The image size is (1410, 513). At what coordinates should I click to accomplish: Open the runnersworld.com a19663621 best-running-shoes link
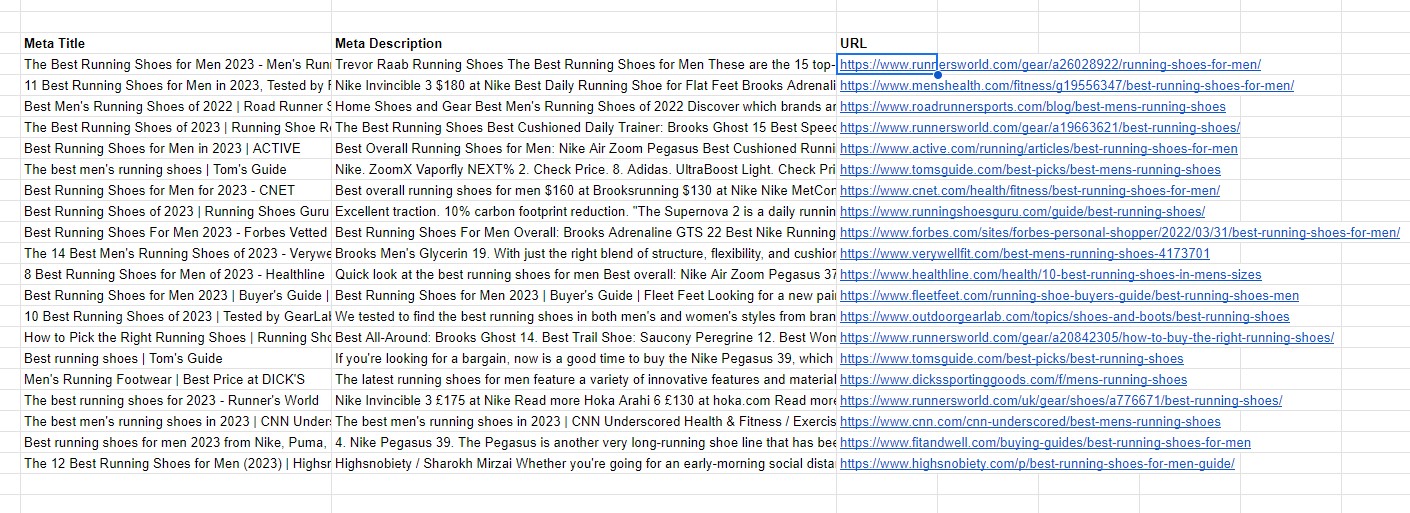pos(1040,128)
